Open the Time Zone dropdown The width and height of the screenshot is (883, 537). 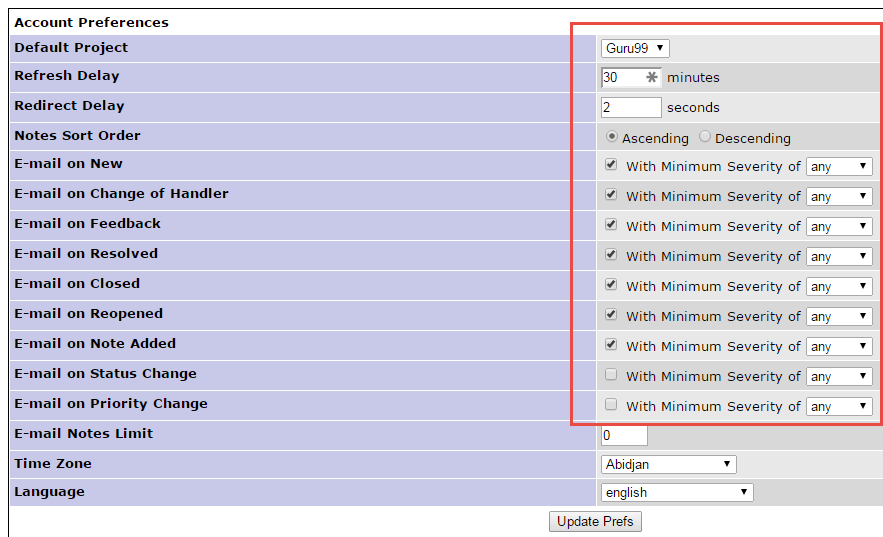[668, 464]
